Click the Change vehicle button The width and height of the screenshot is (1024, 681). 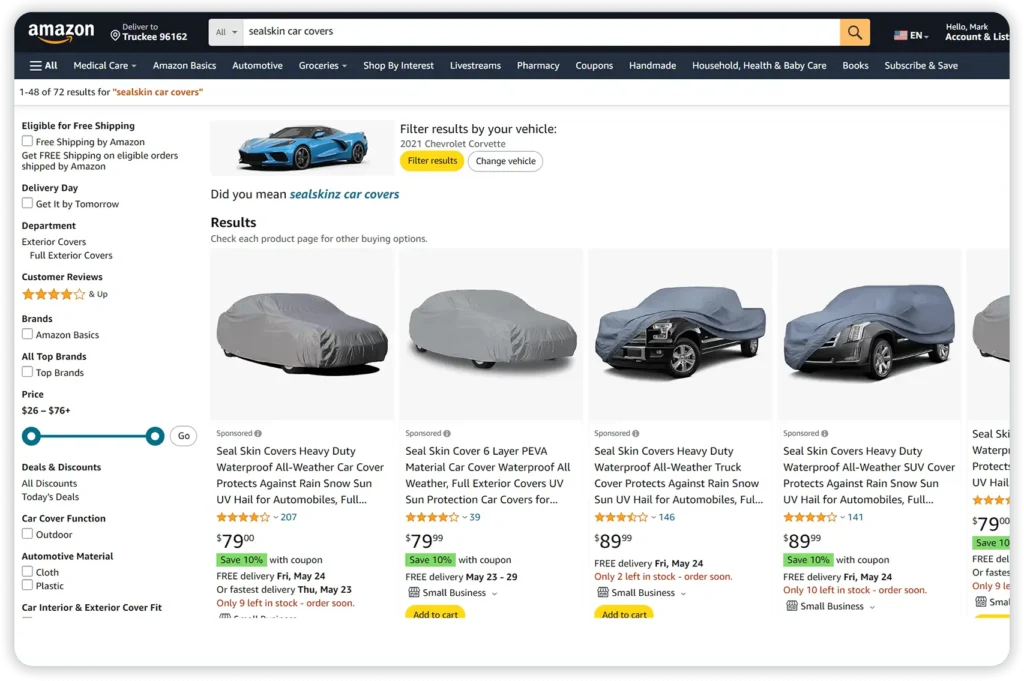(505, 161)
